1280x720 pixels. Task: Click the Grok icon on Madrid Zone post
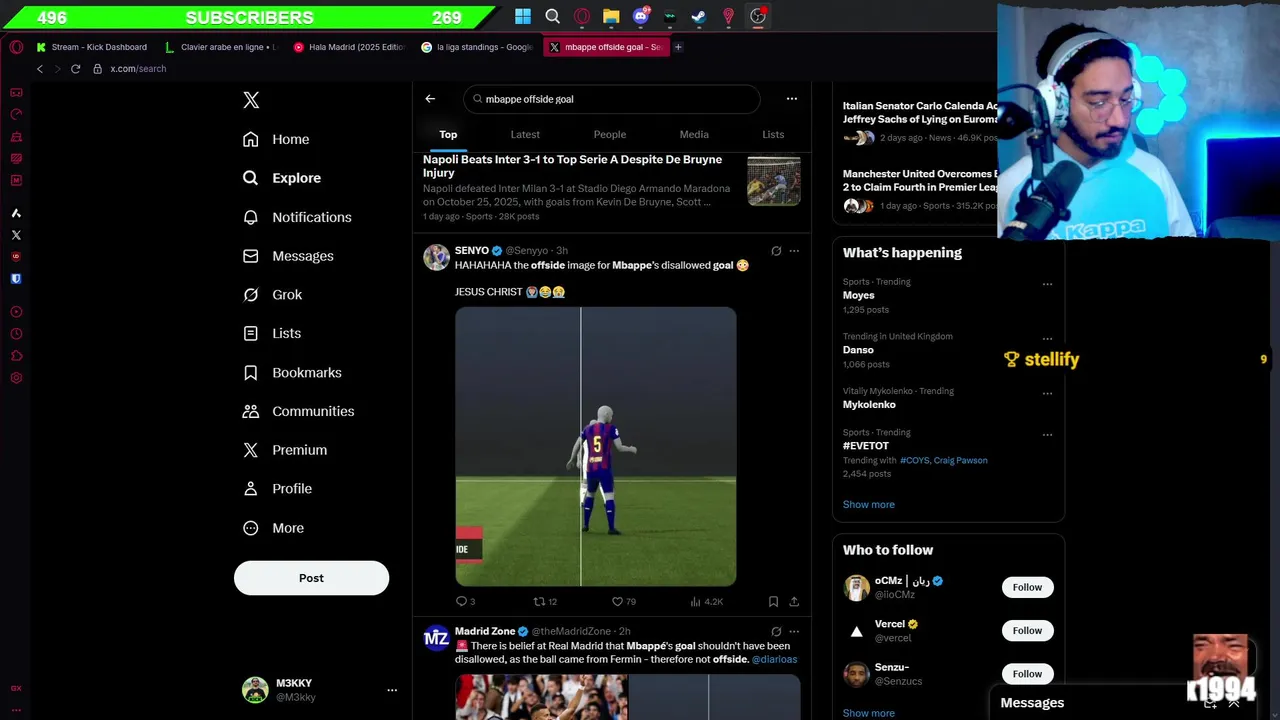click(776, 632)
